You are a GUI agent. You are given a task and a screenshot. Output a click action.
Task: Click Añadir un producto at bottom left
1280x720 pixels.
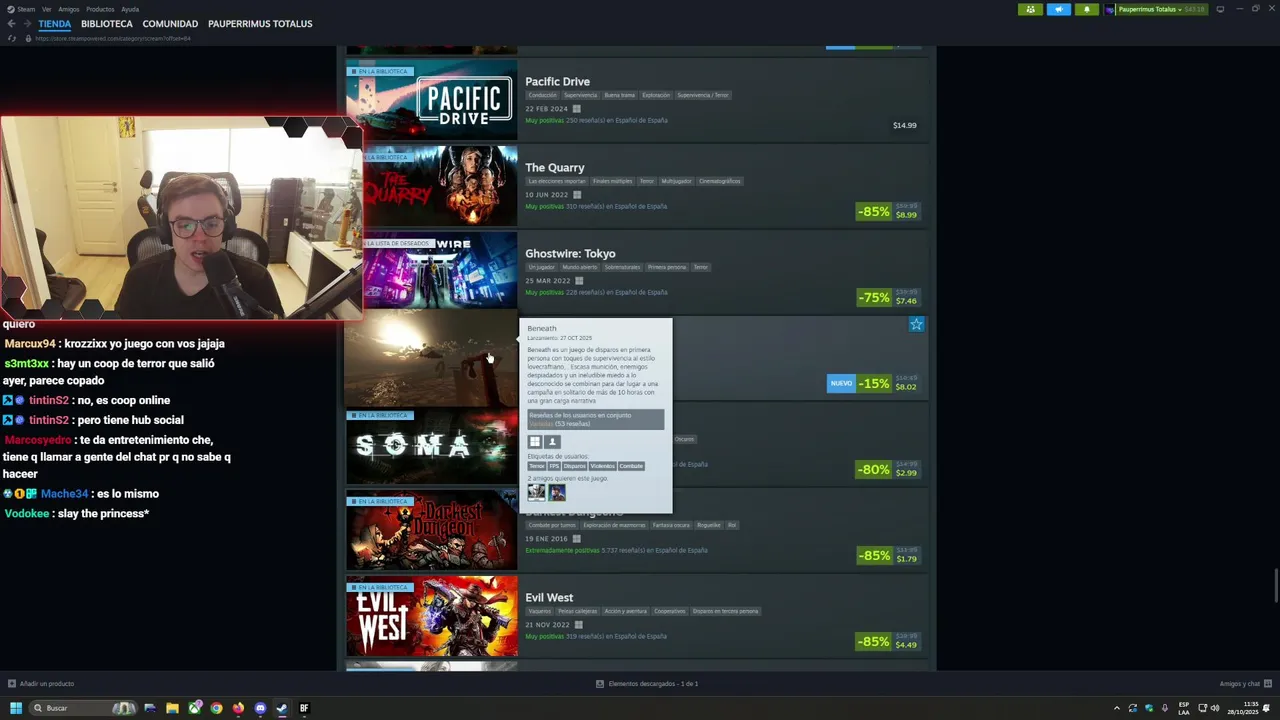(x=41, y=684)
